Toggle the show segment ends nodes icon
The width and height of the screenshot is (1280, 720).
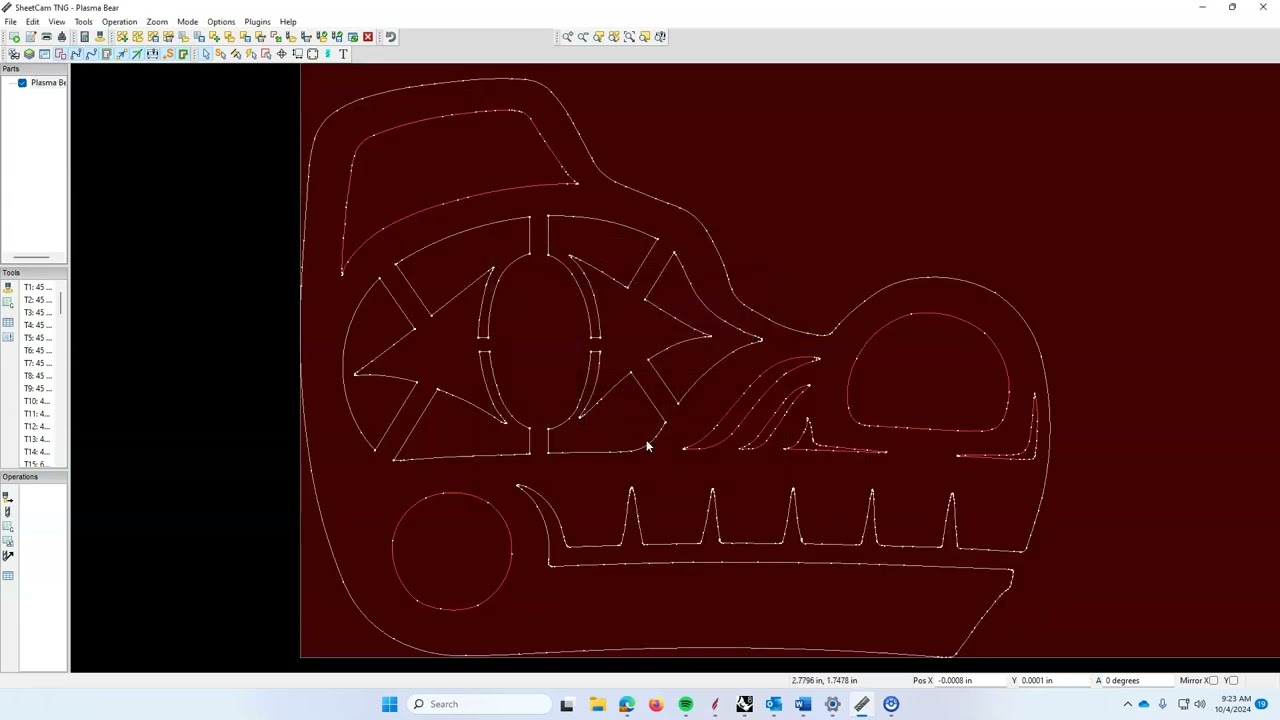click(x=75, y=54)
